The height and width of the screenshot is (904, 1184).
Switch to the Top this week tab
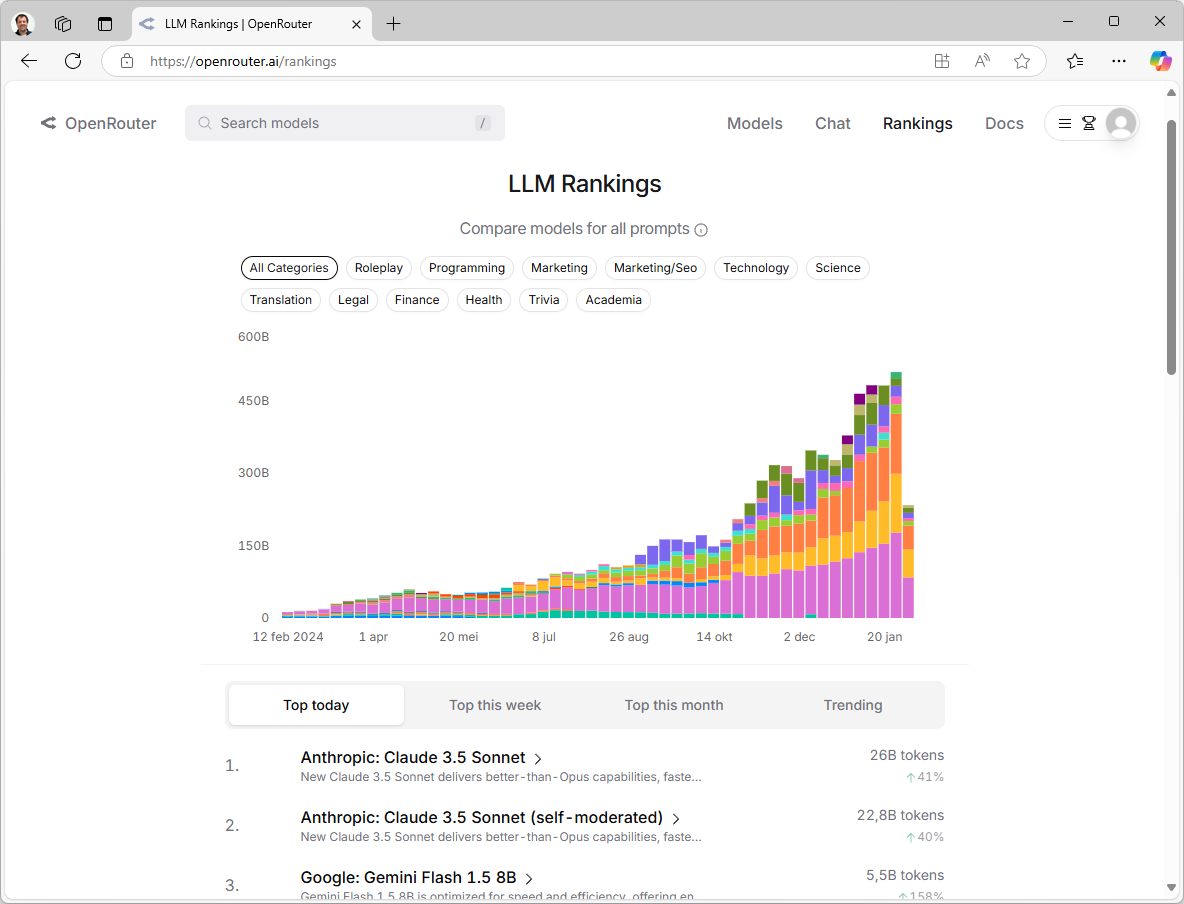pyautogui.click(x=495, y=705)
